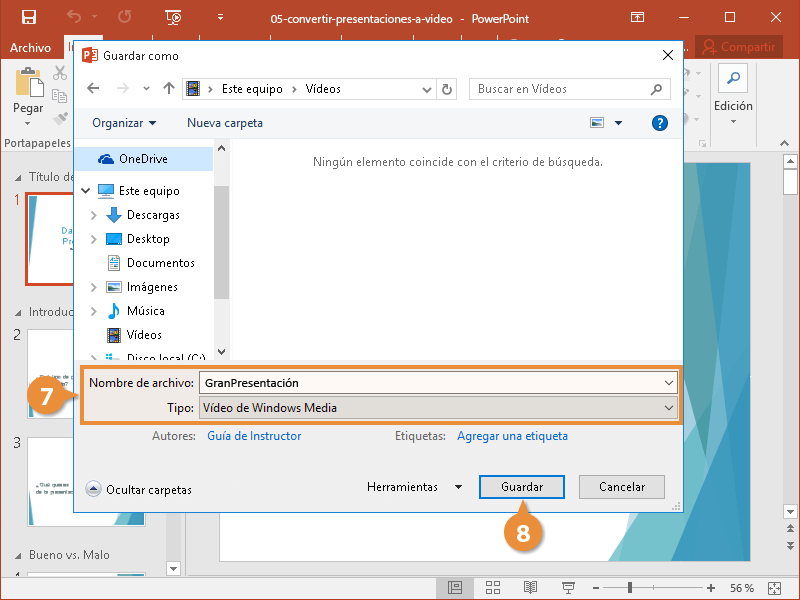Open the Tipo file format dropdown
The width and height of the screenshot is (800, 600).
(x=438, y=408)
